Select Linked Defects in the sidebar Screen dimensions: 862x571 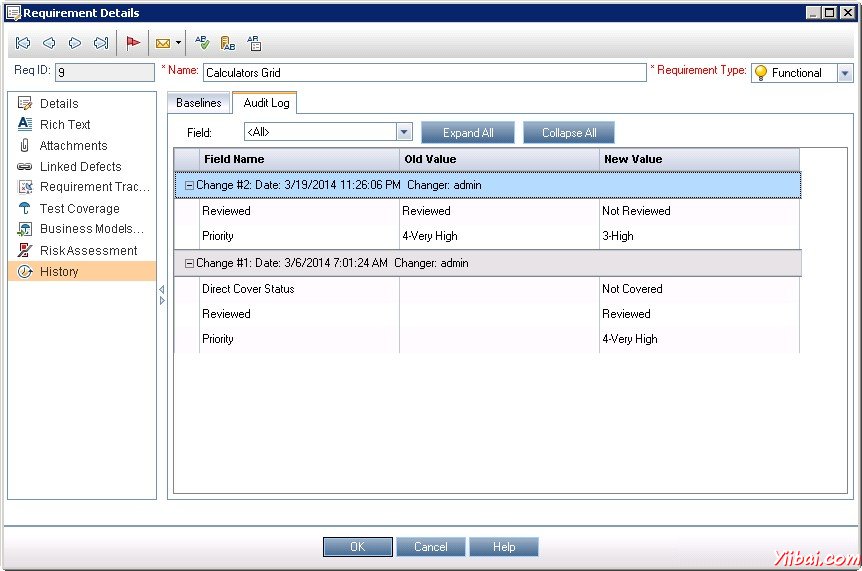(x=80, y=167)
